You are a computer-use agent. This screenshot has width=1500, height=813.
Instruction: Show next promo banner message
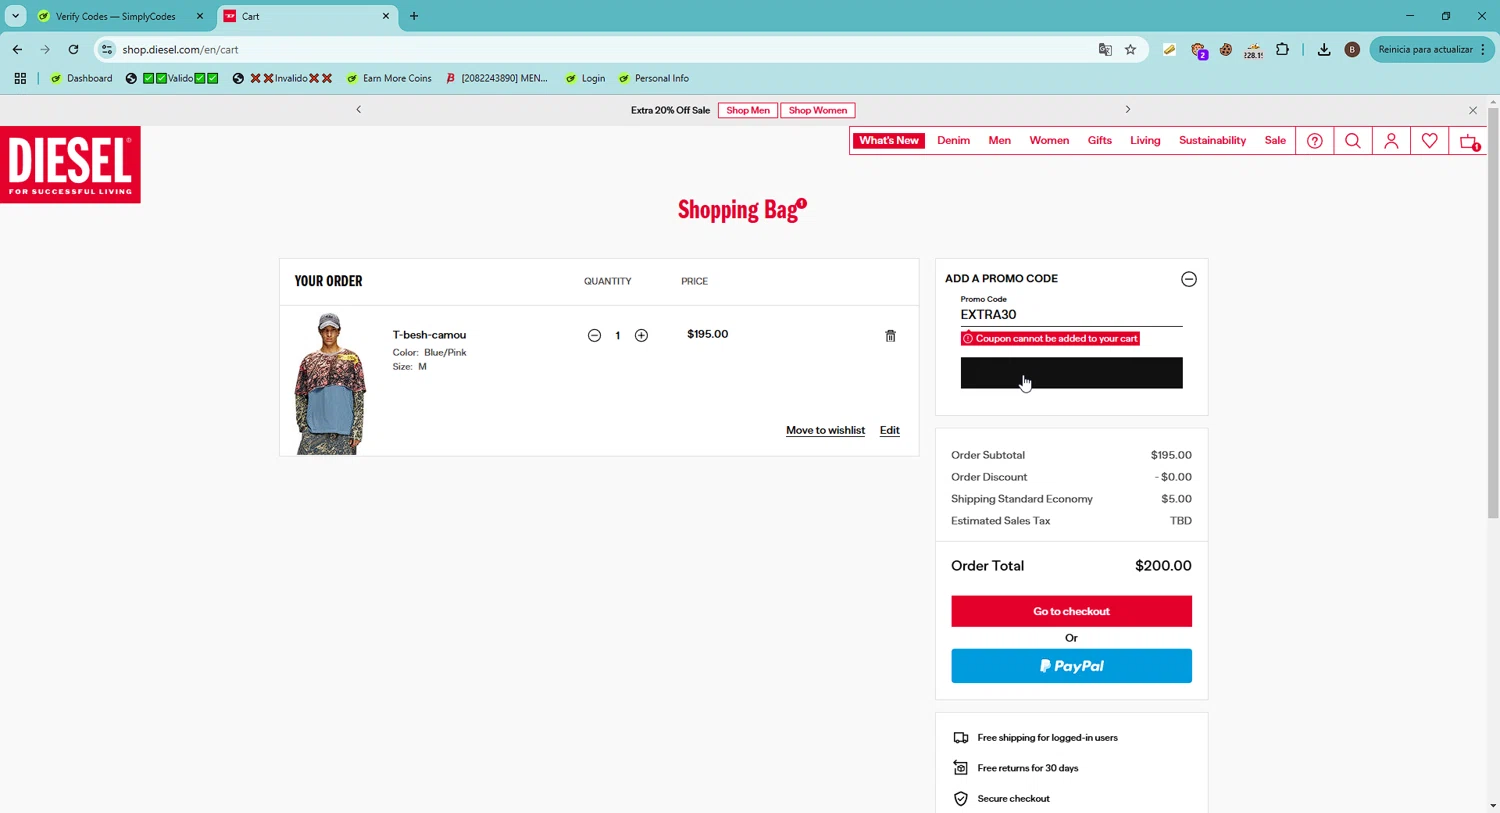click(1127, 110)
